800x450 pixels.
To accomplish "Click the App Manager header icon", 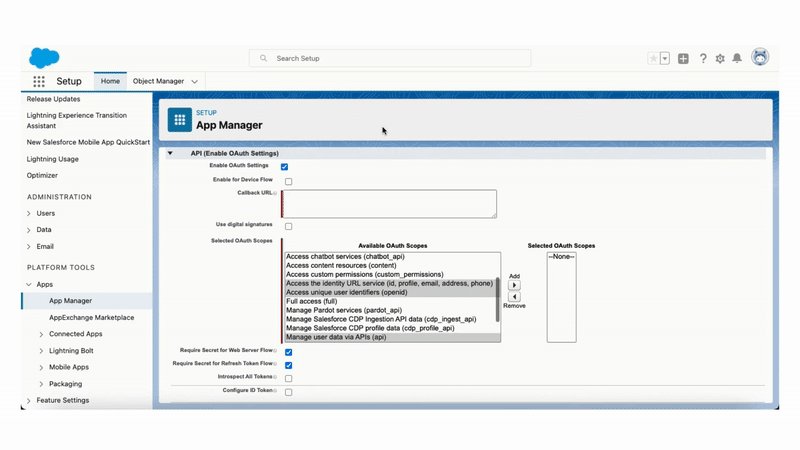I will [180, 120].
